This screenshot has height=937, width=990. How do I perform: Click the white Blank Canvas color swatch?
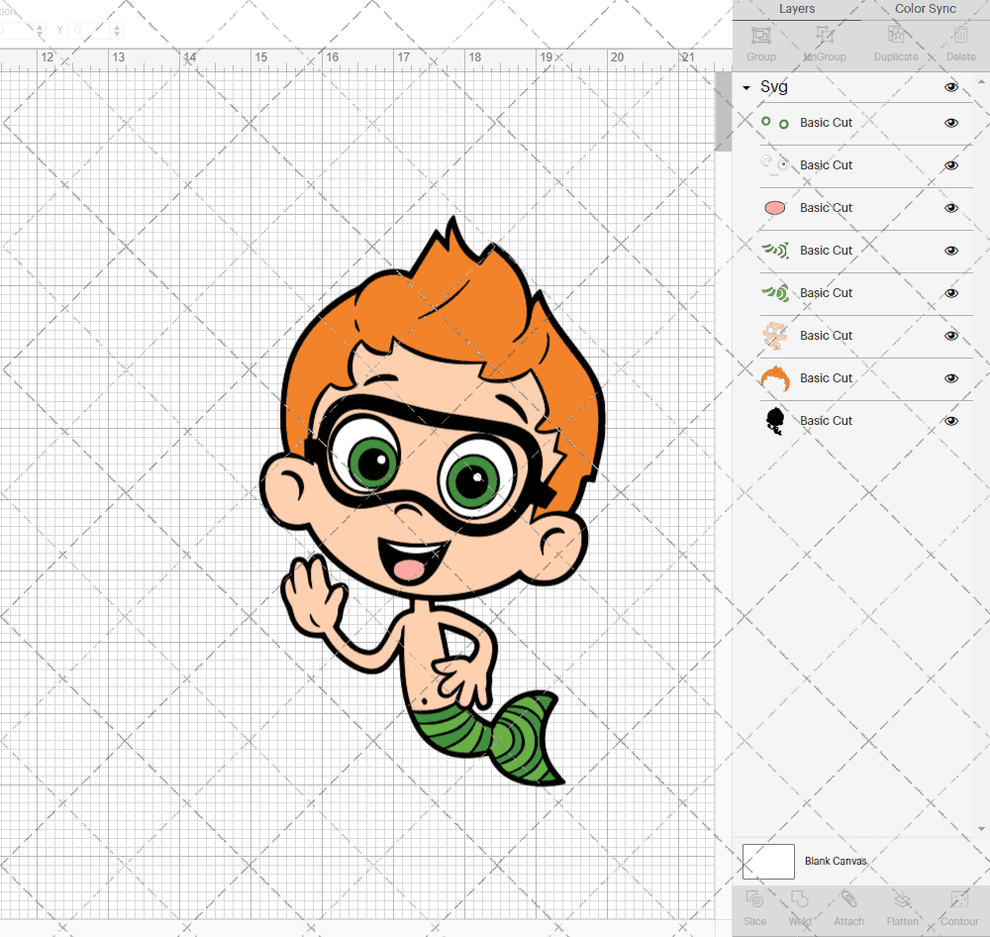pyautogui.click(x=768, y=861)
